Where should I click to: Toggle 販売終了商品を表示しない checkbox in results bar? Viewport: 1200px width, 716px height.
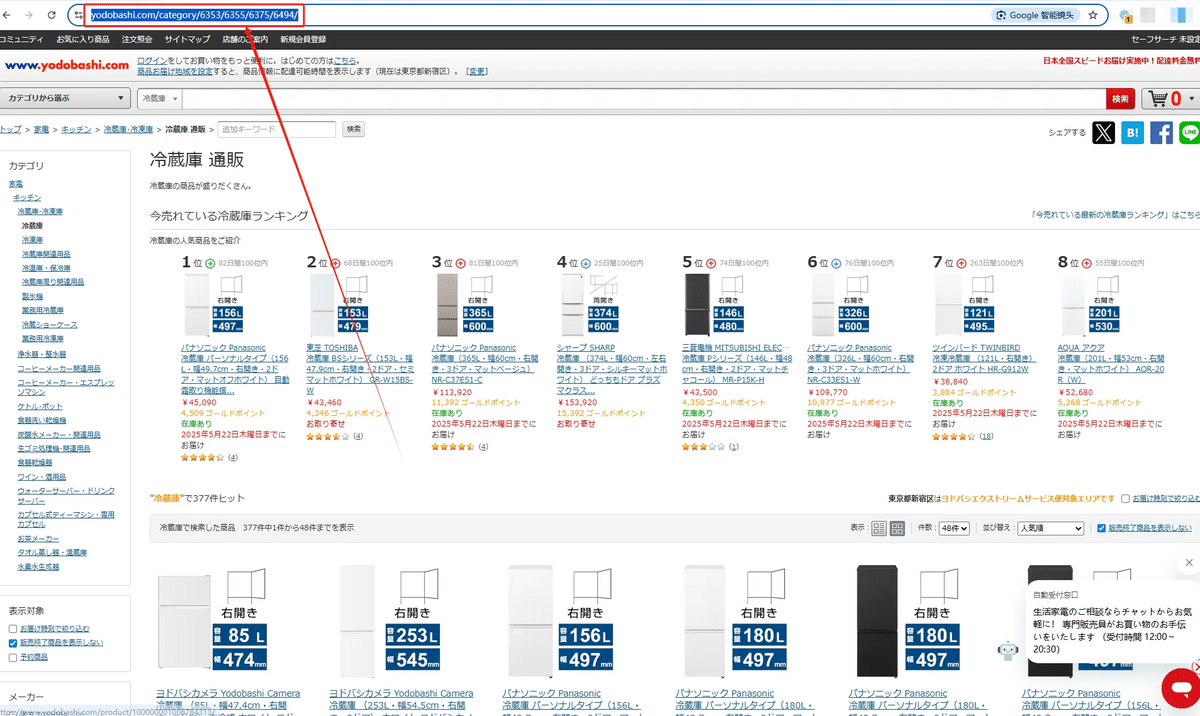pos(1101,528)
